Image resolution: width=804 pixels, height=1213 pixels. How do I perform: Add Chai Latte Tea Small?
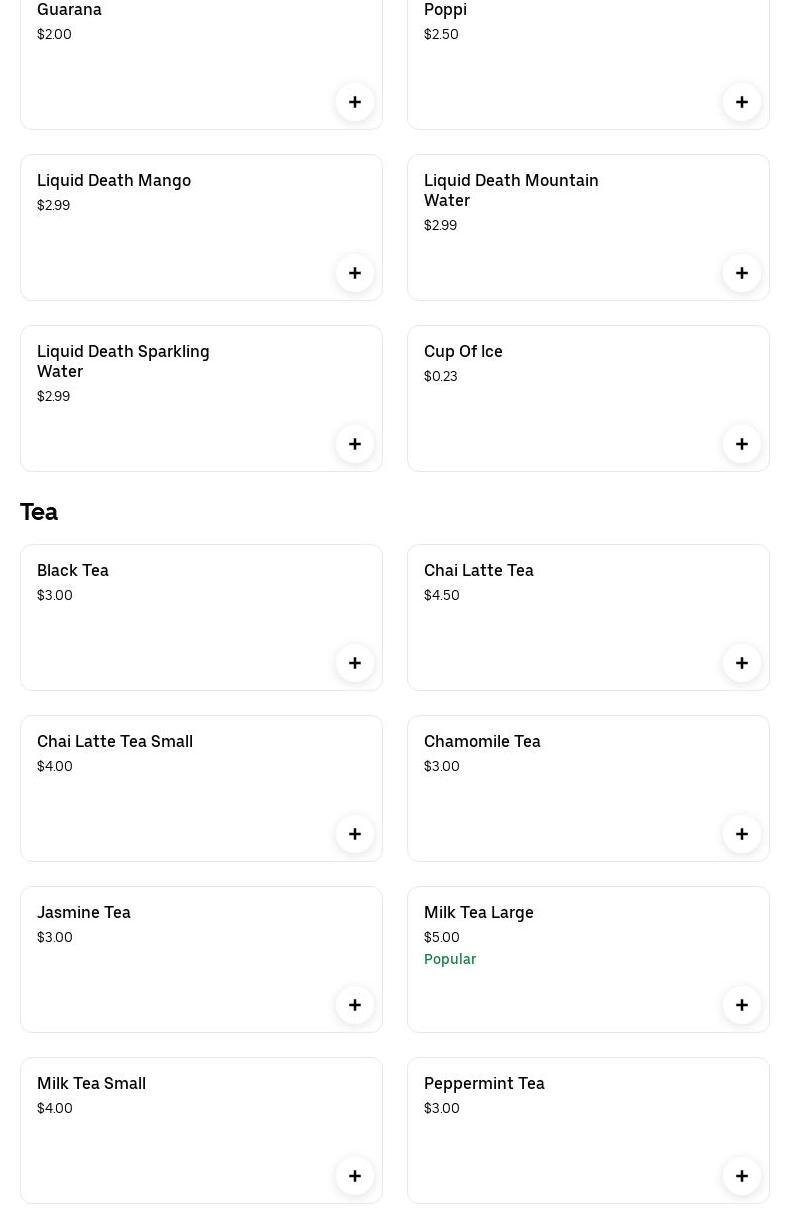tap(355, 834)
